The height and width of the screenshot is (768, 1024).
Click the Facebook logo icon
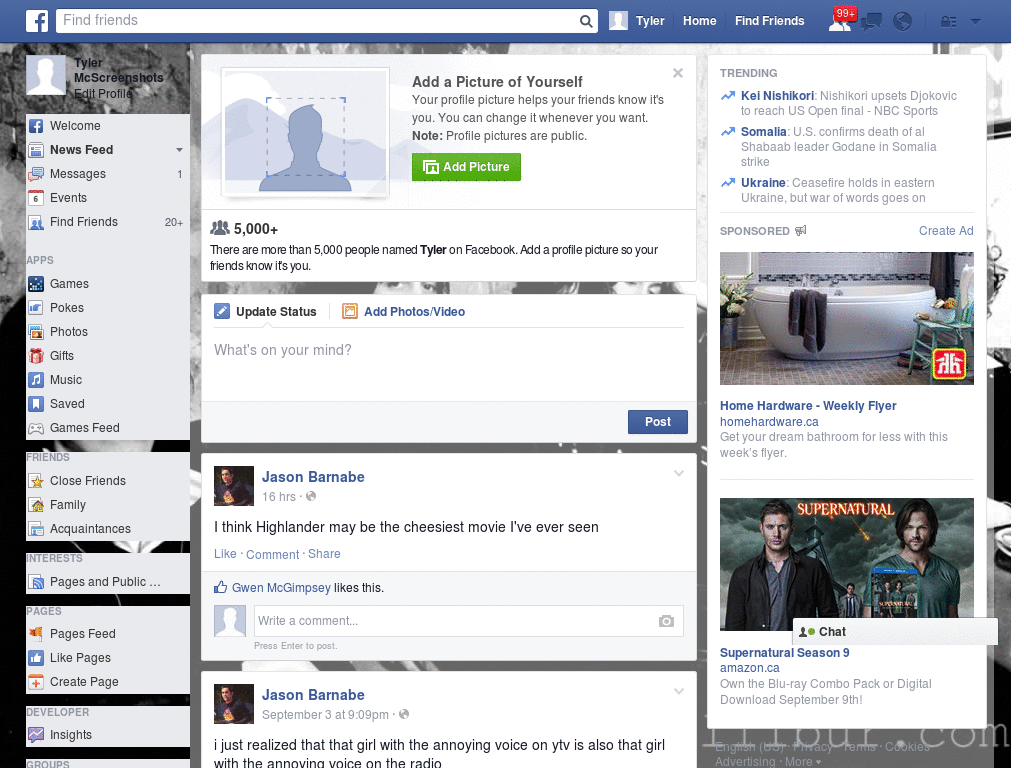tap(37, 21)
